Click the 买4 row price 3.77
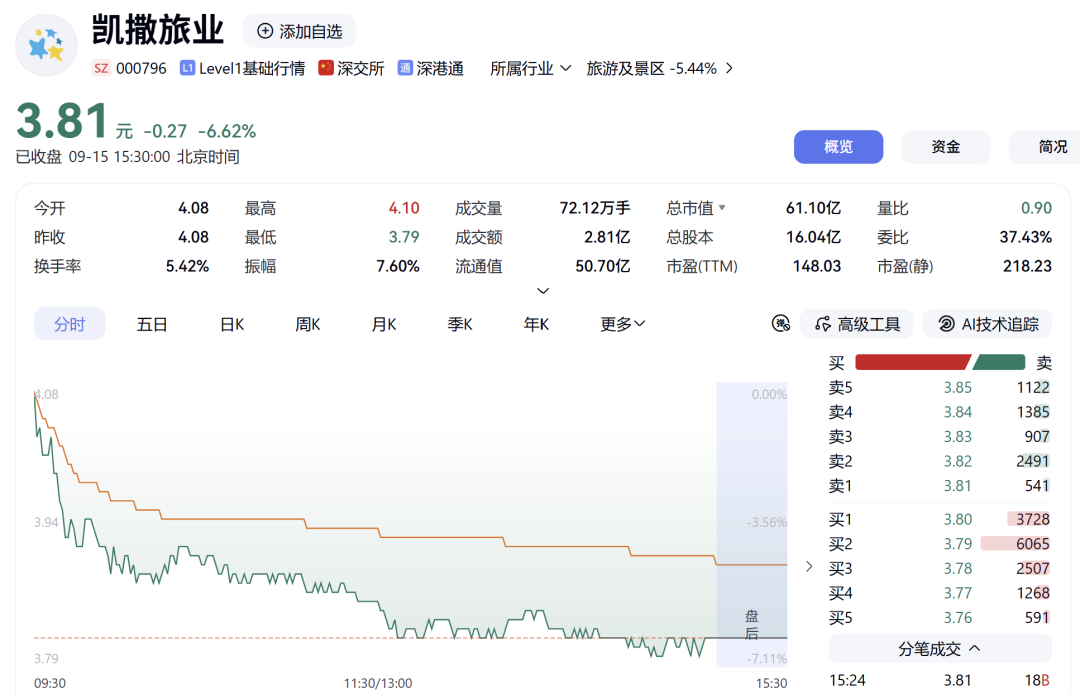 click(957, 593)
